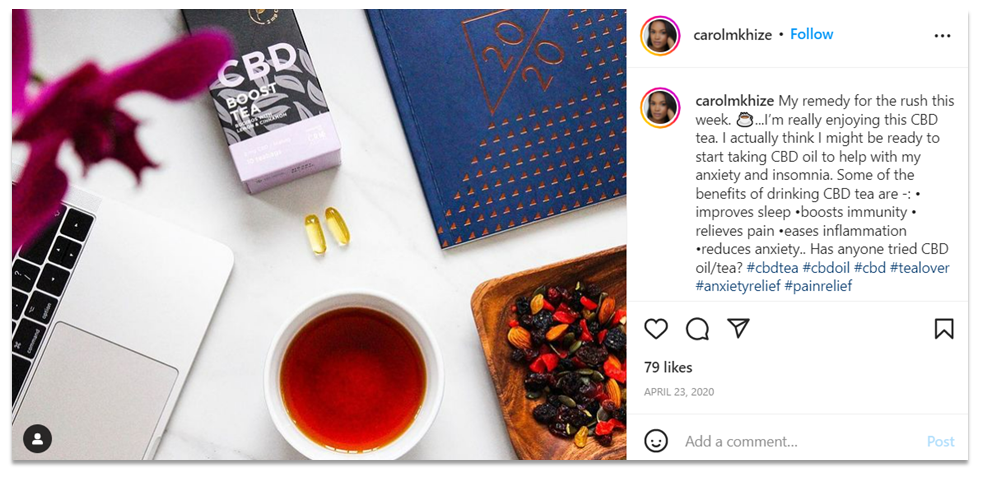982x482 pixels.
Task: Show tagged people icon on photo
Action: (x=38, y=439)
